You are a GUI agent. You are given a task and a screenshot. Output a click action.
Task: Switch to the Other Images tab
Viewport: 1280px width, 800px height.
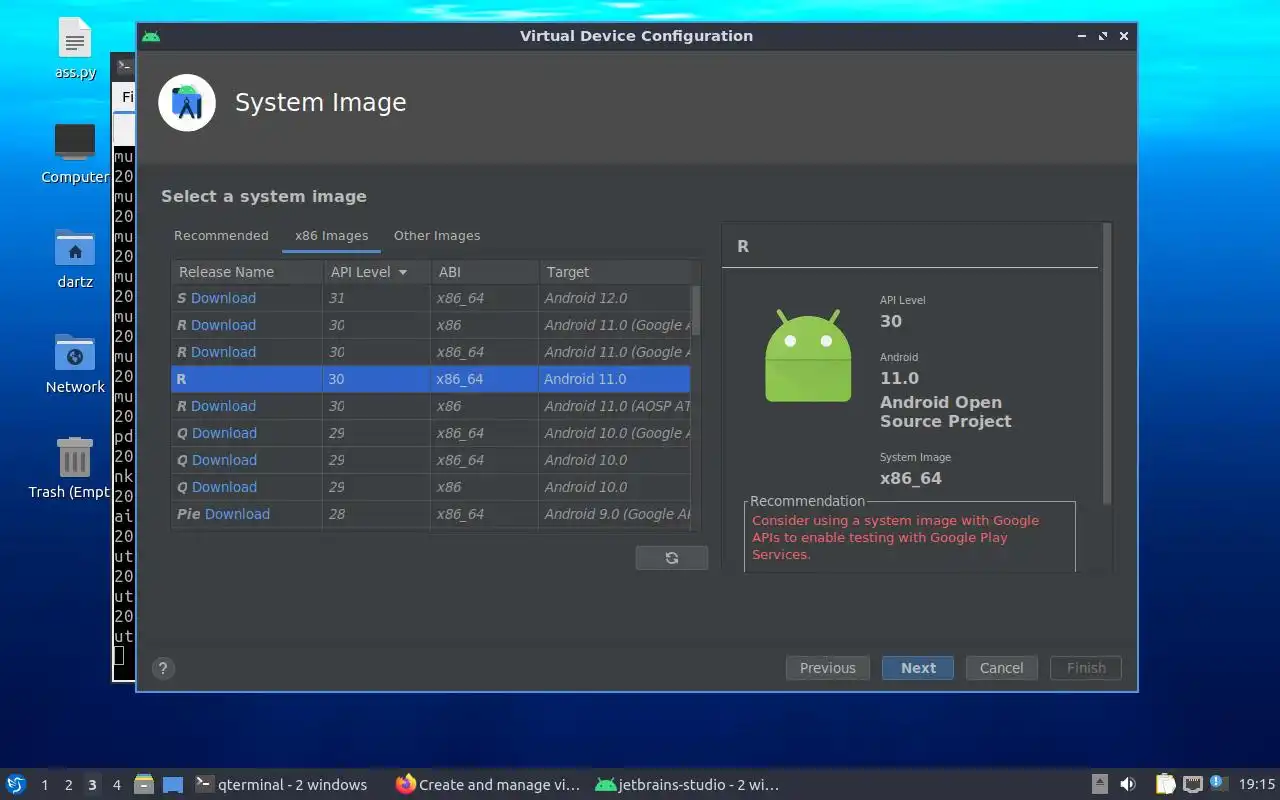point(437,236)
